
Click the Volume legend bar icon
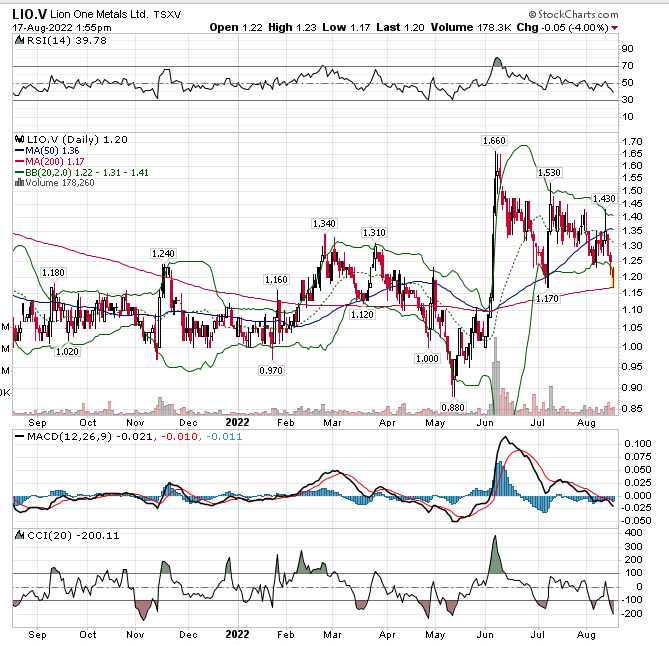[x=19, y=183]
